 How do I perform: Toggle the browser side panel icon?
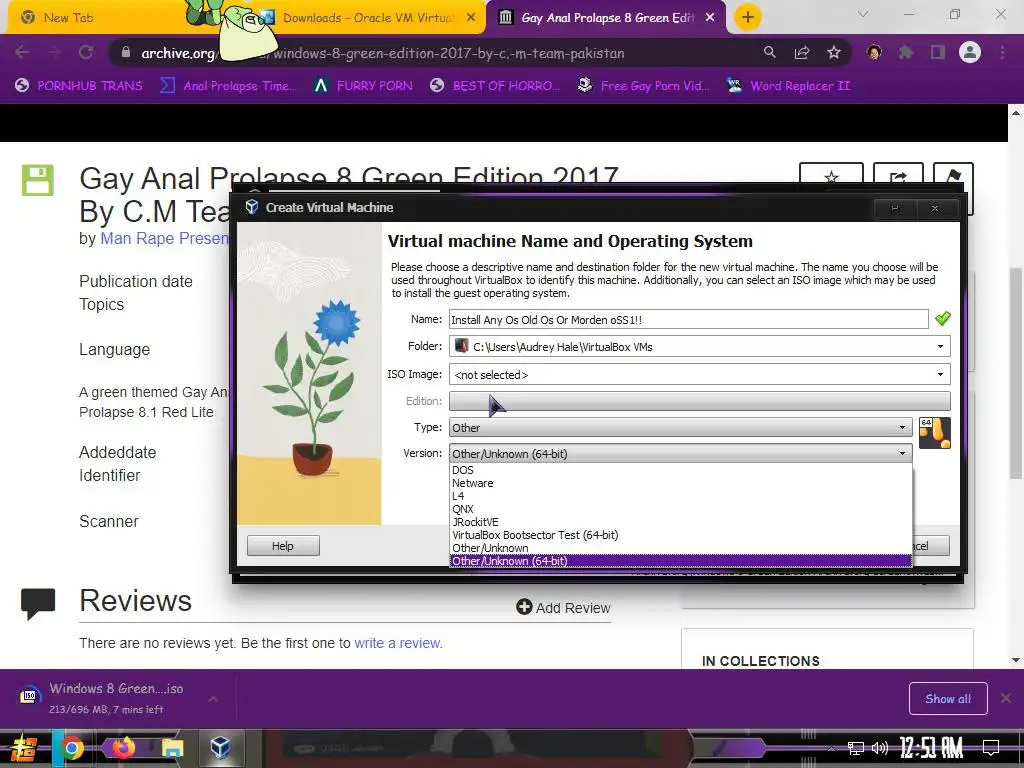(x=938, y=52)
